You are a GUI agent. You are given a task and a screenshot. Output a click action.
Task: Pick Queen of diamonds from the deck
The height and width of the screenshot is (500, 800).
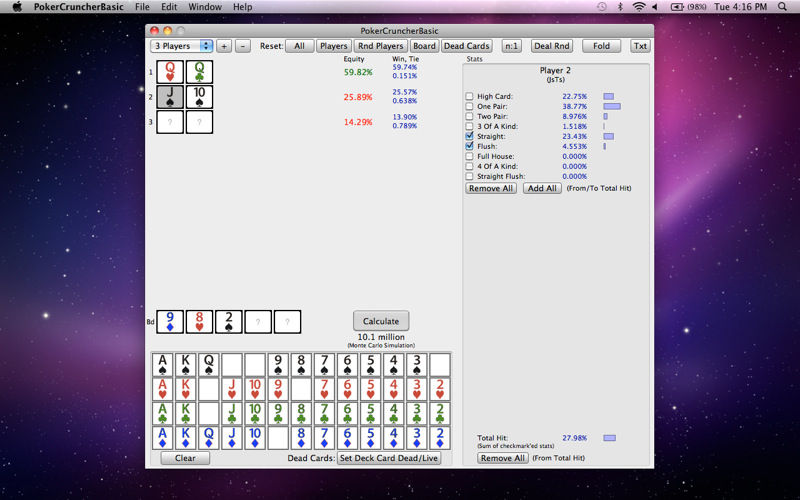[x=209, y=438]
